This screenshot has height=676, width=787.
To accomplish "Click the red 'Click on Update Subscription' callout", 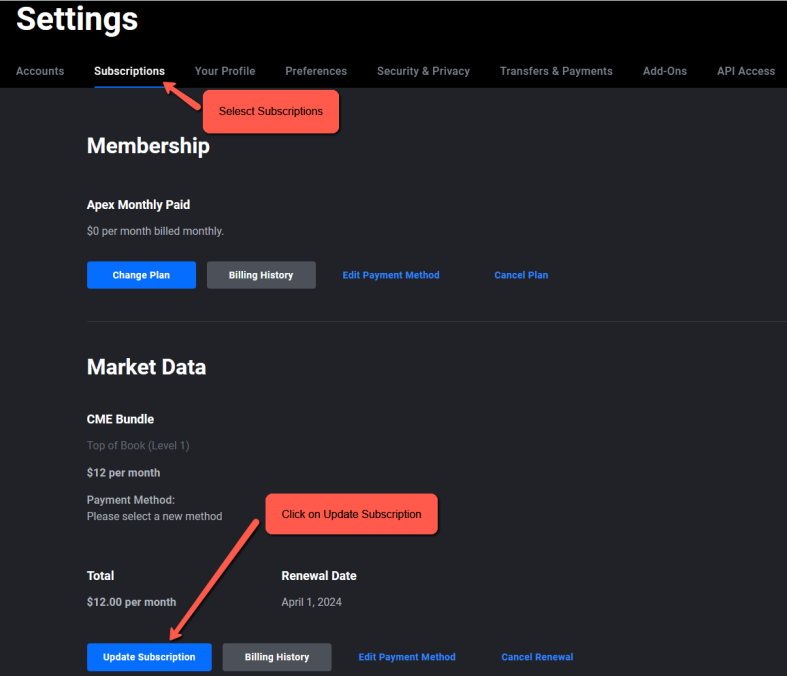I will [351, 514].
